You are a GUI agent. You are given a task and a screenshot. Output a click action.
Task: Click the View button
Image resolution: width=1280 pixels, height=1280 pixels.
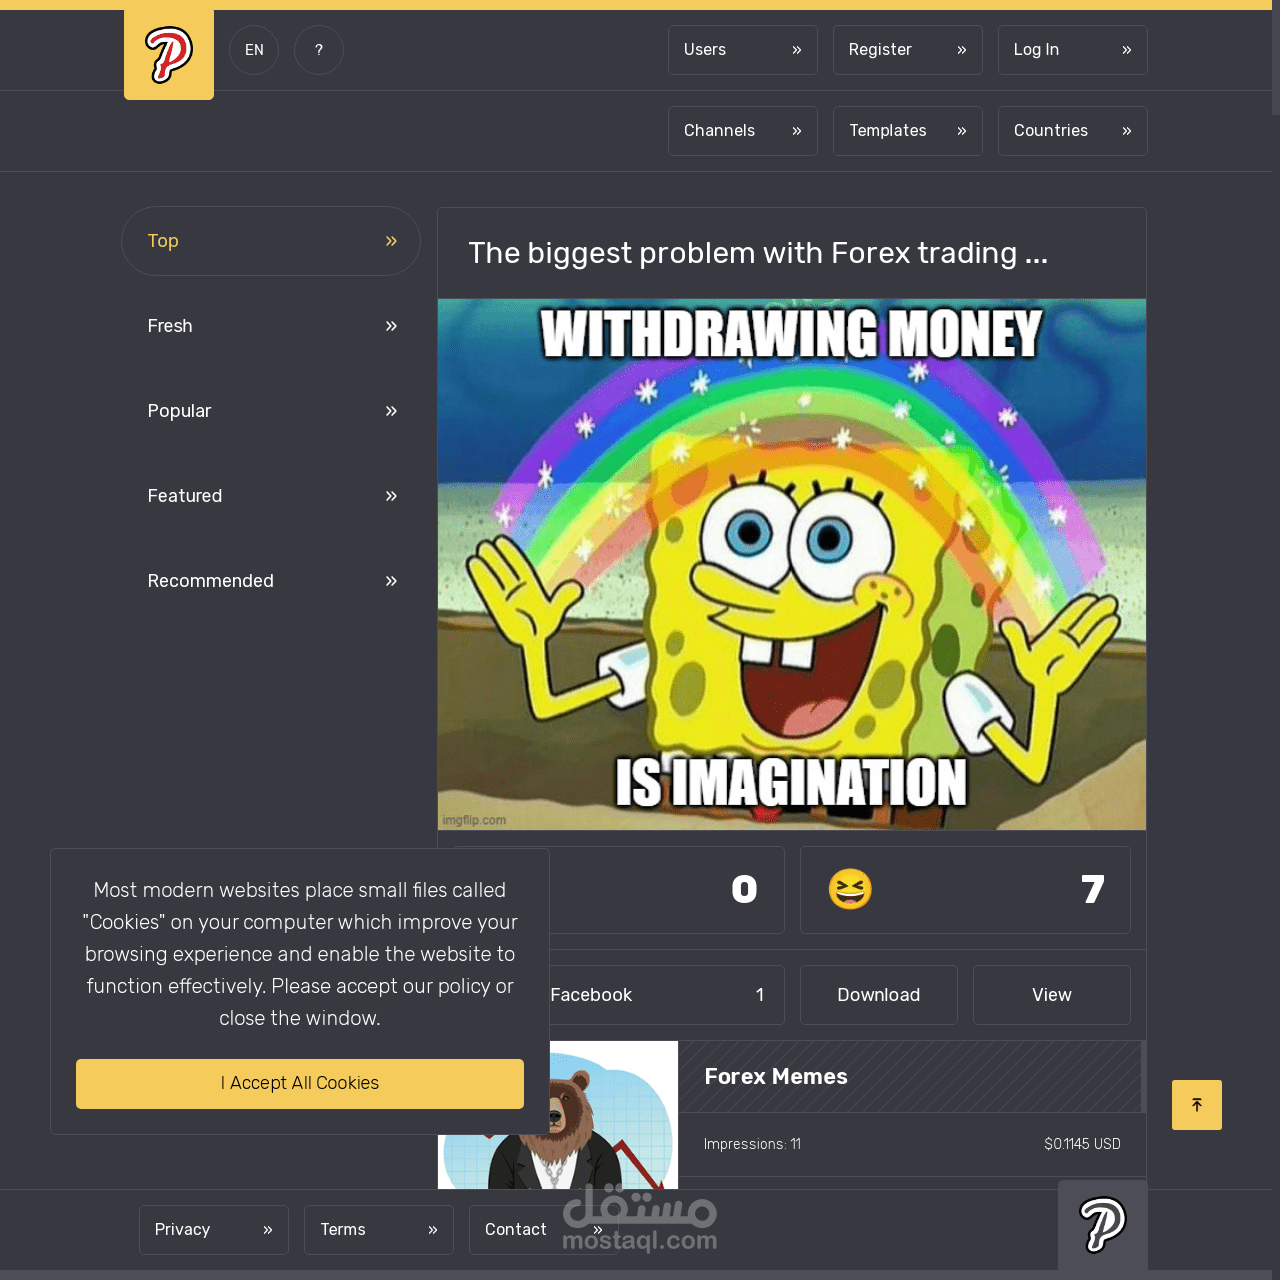(1052, 995)
